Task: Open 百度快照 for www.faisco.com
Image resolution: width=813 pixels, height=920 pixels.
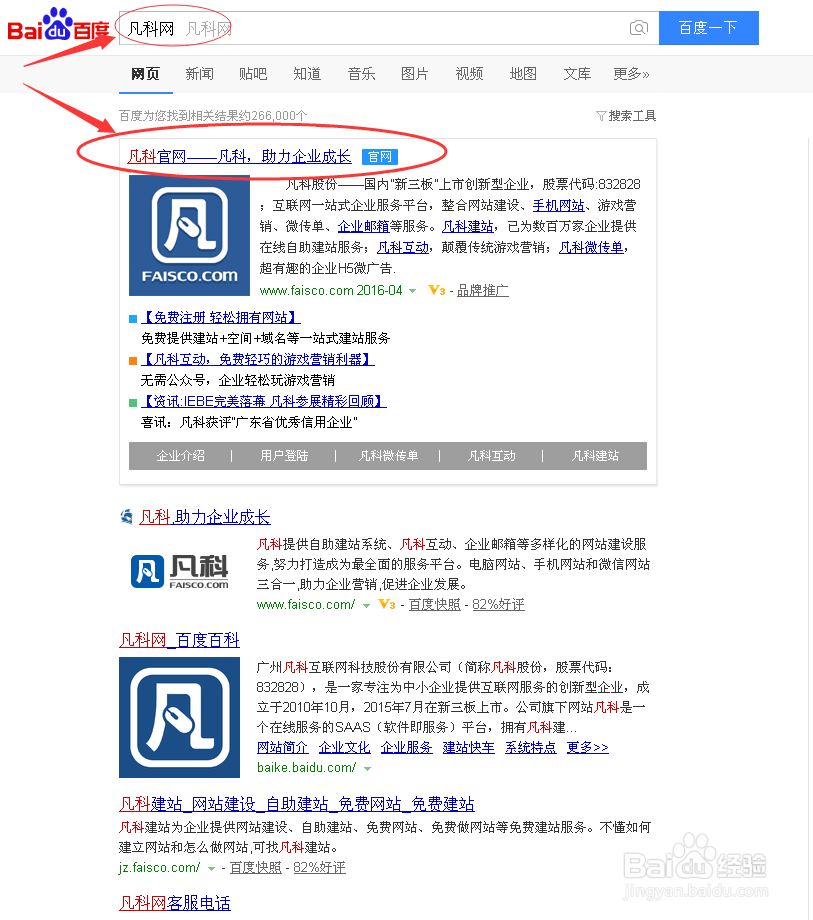Action: pos(435,604)
